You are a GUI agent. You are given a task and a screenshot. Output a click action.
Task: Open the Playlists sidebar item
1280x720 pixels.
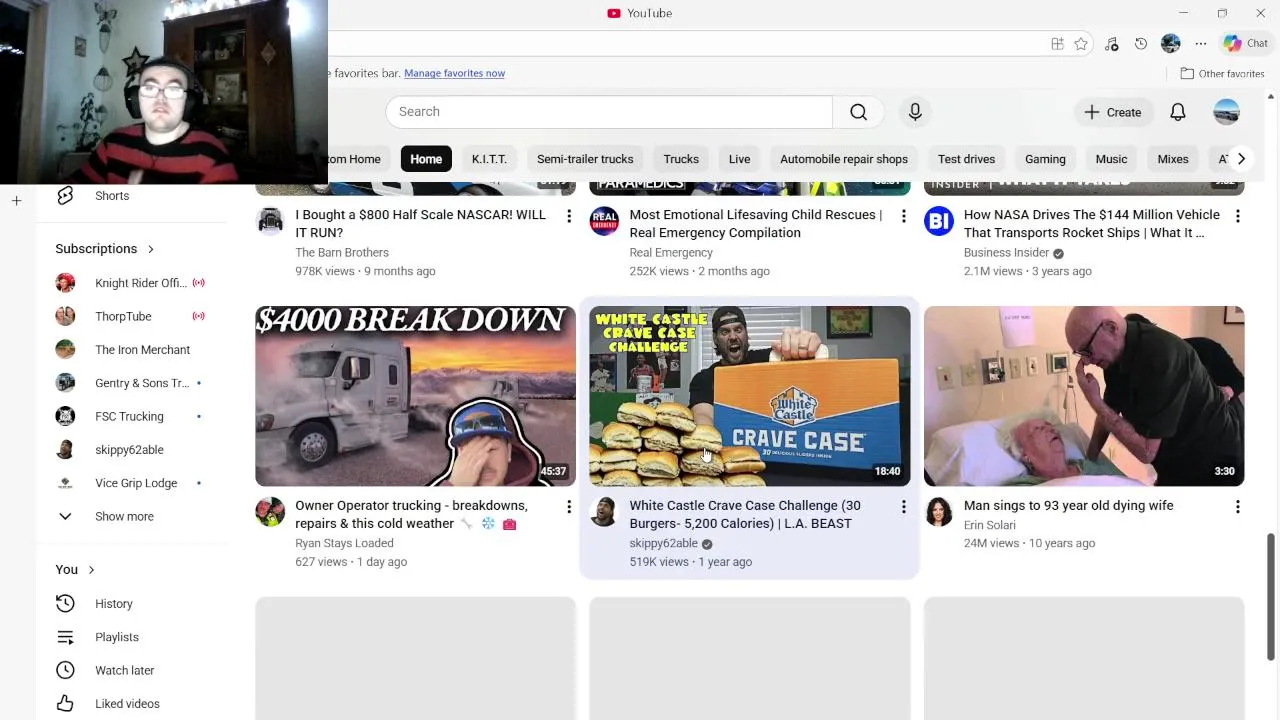click(132, 637)
